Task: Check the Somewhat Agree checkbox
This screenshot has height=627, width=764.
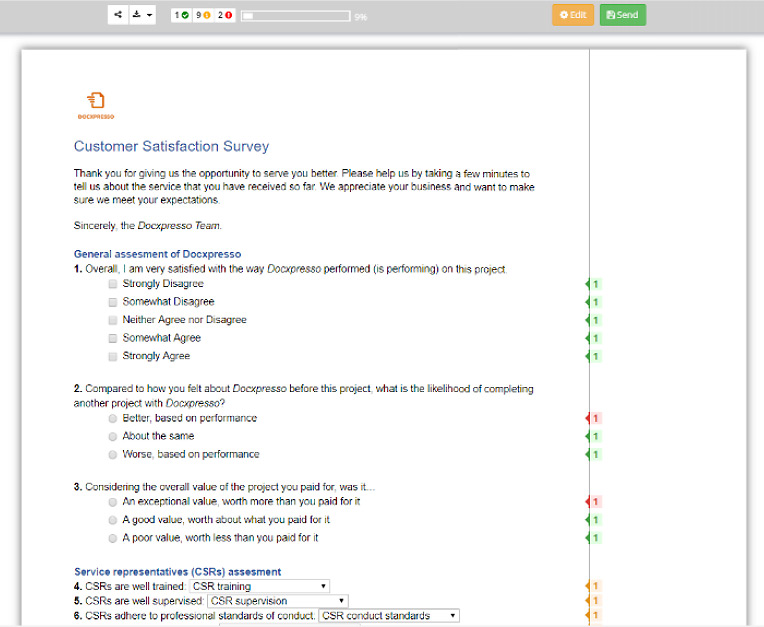Action: coord(113,338)
